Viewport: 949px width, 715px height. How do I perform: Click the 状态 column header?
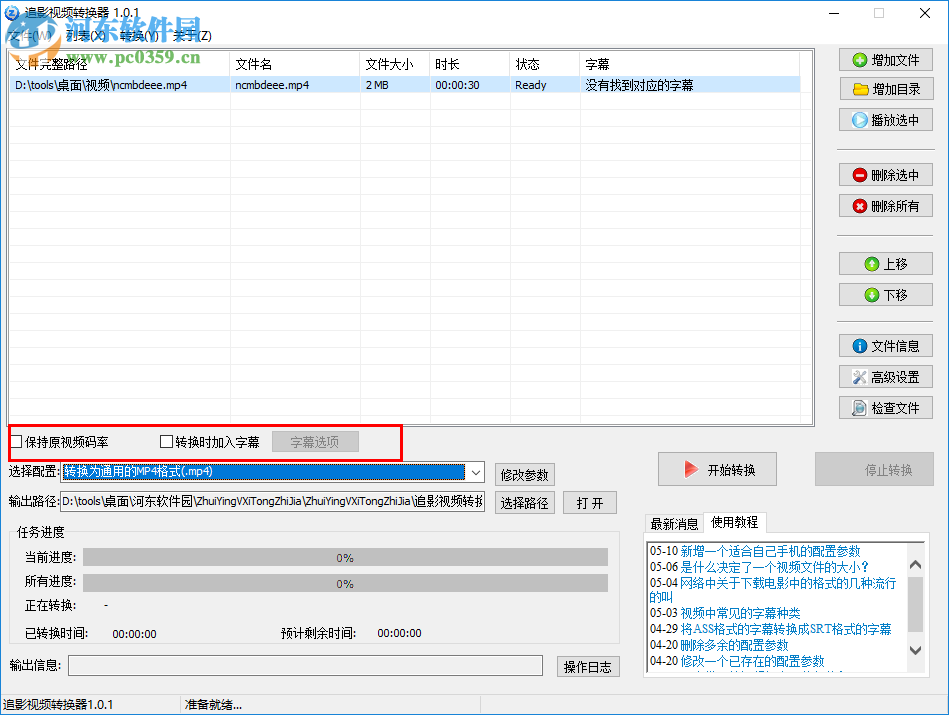[545, 64]
